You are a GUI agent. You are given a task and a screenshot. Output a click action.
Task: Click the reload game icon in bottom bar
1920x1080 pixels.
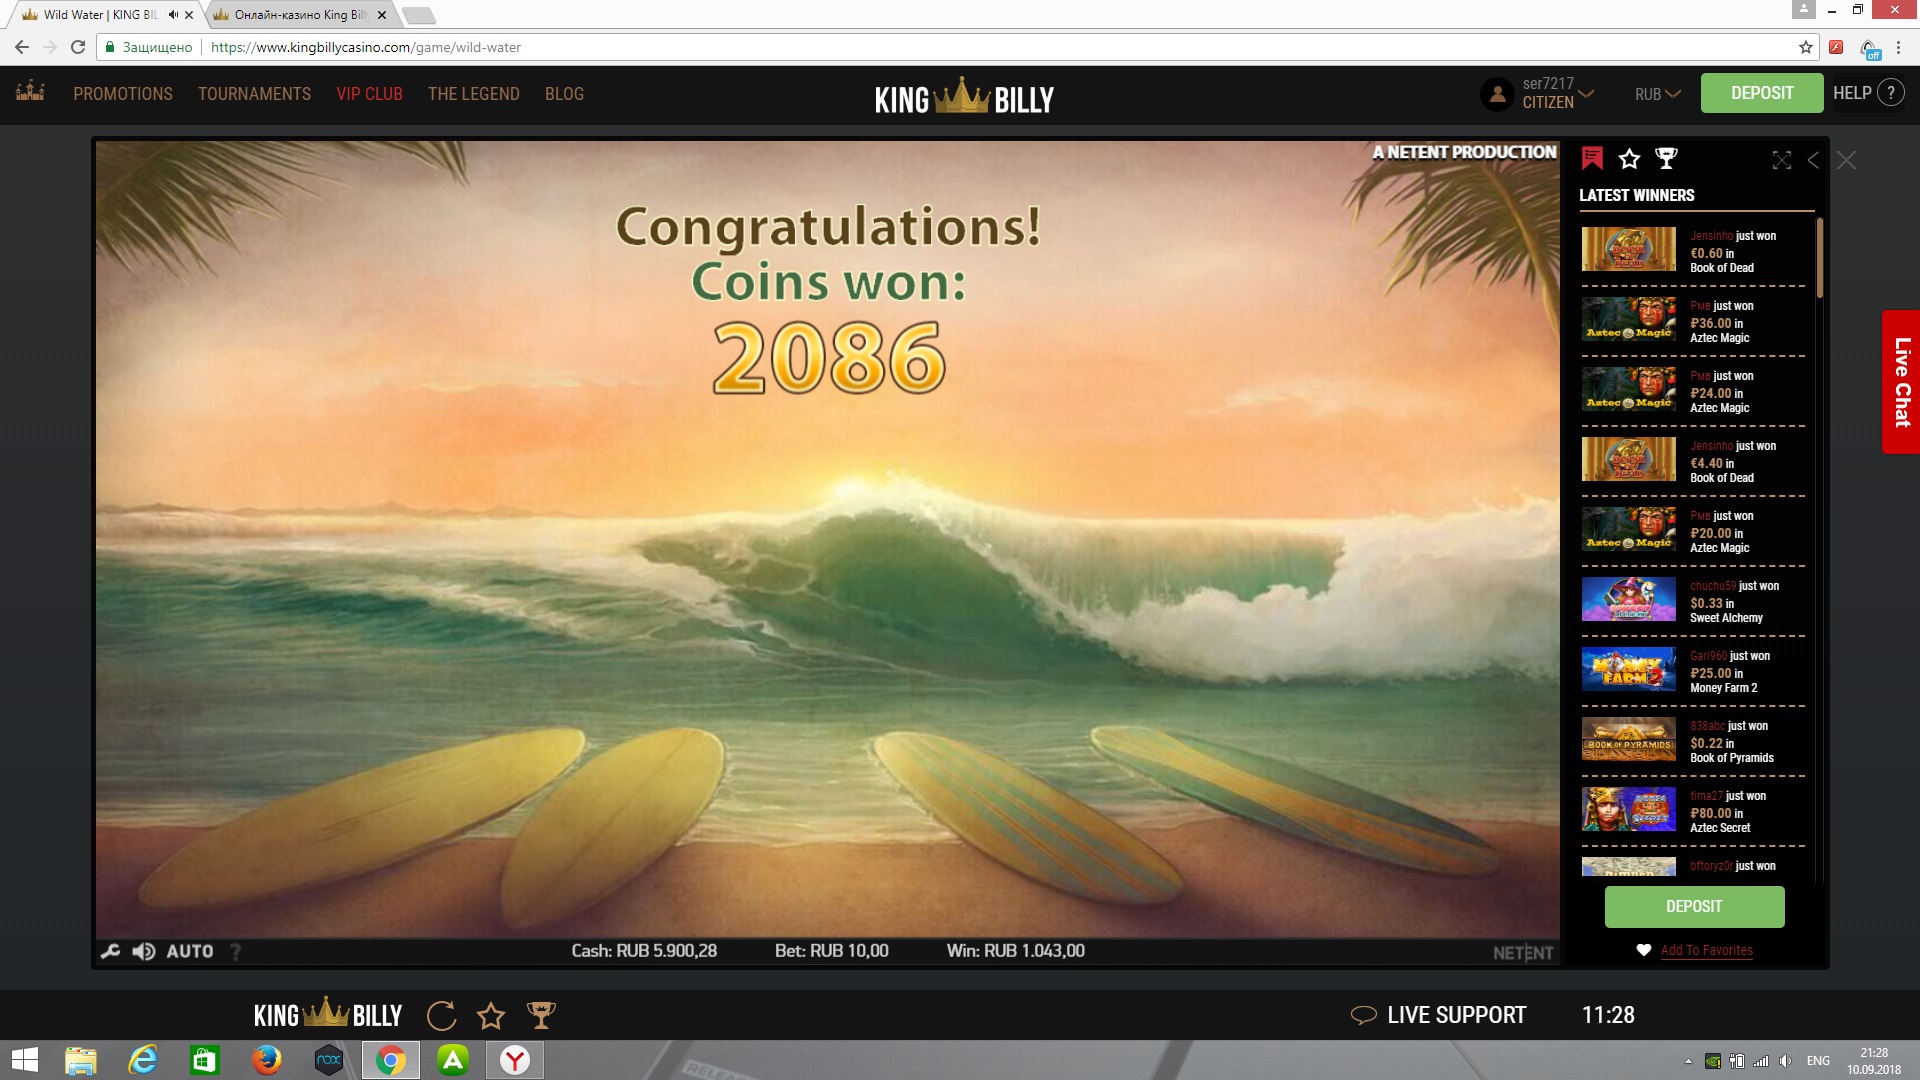pos(441,1016)
